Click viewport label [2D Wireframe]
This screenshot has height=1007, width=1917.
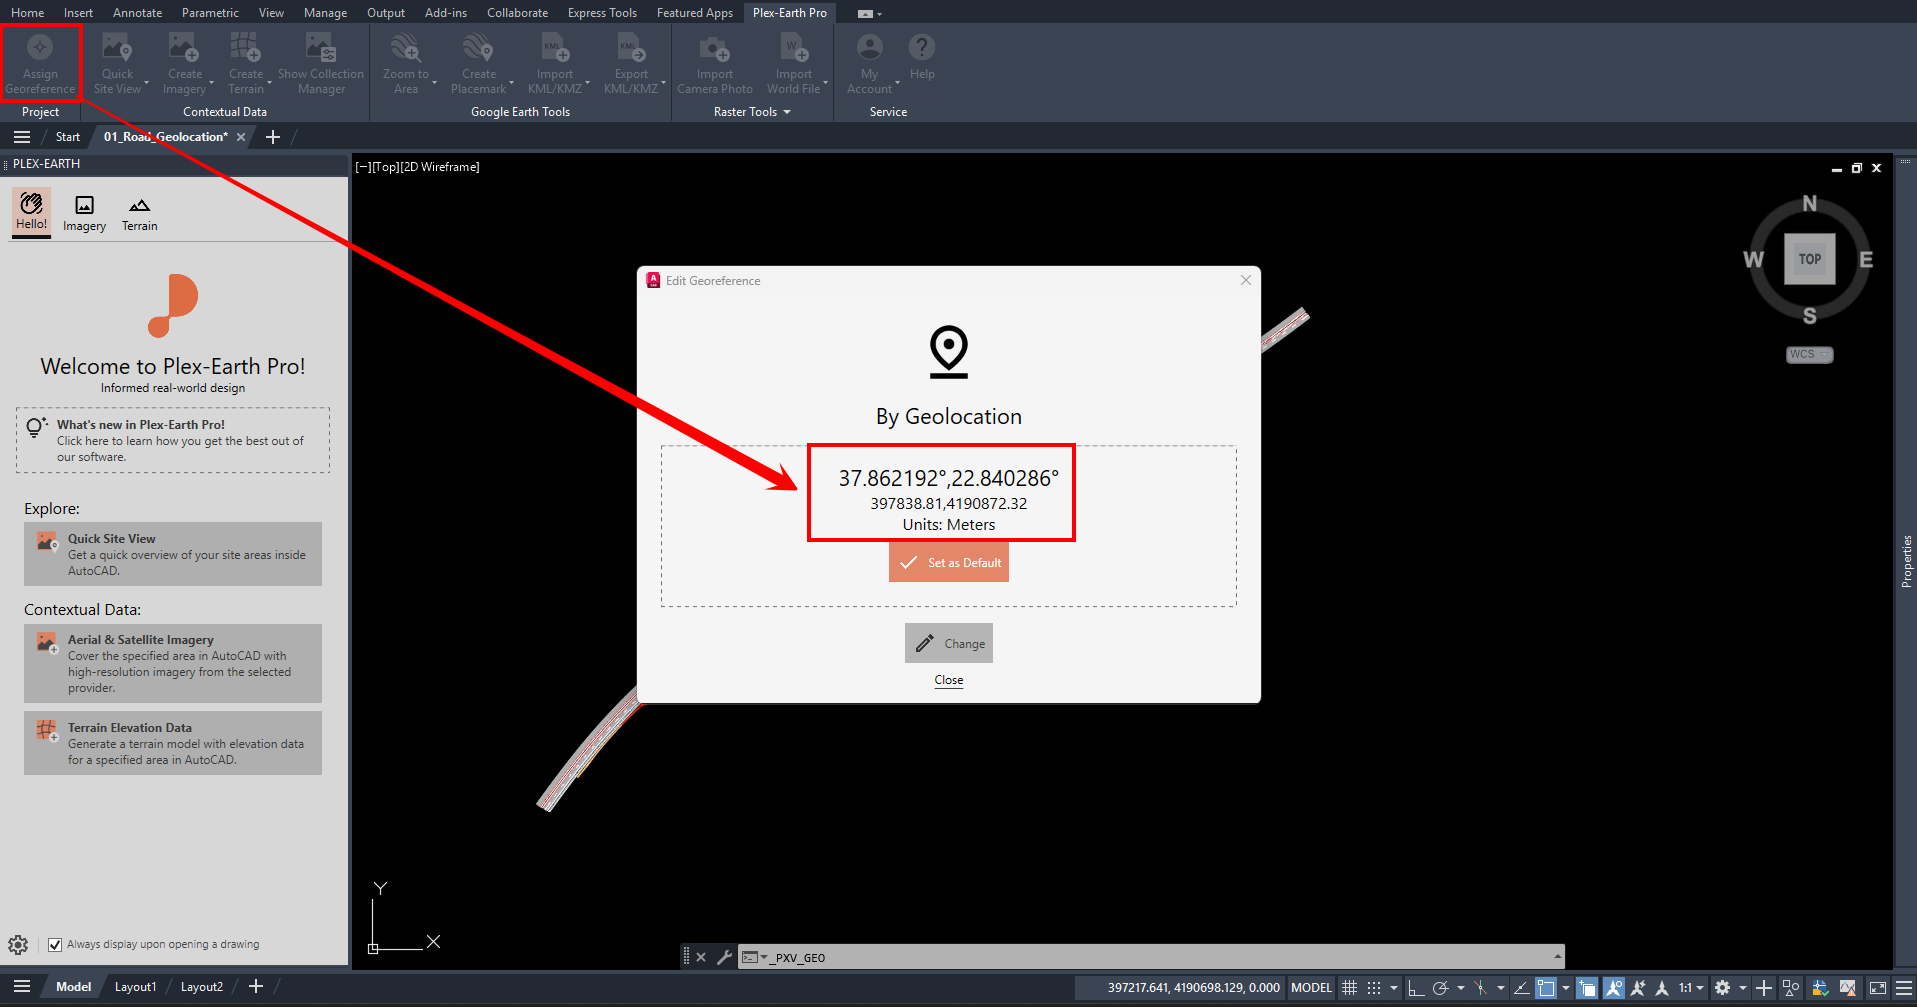click(x=440, y=167)
